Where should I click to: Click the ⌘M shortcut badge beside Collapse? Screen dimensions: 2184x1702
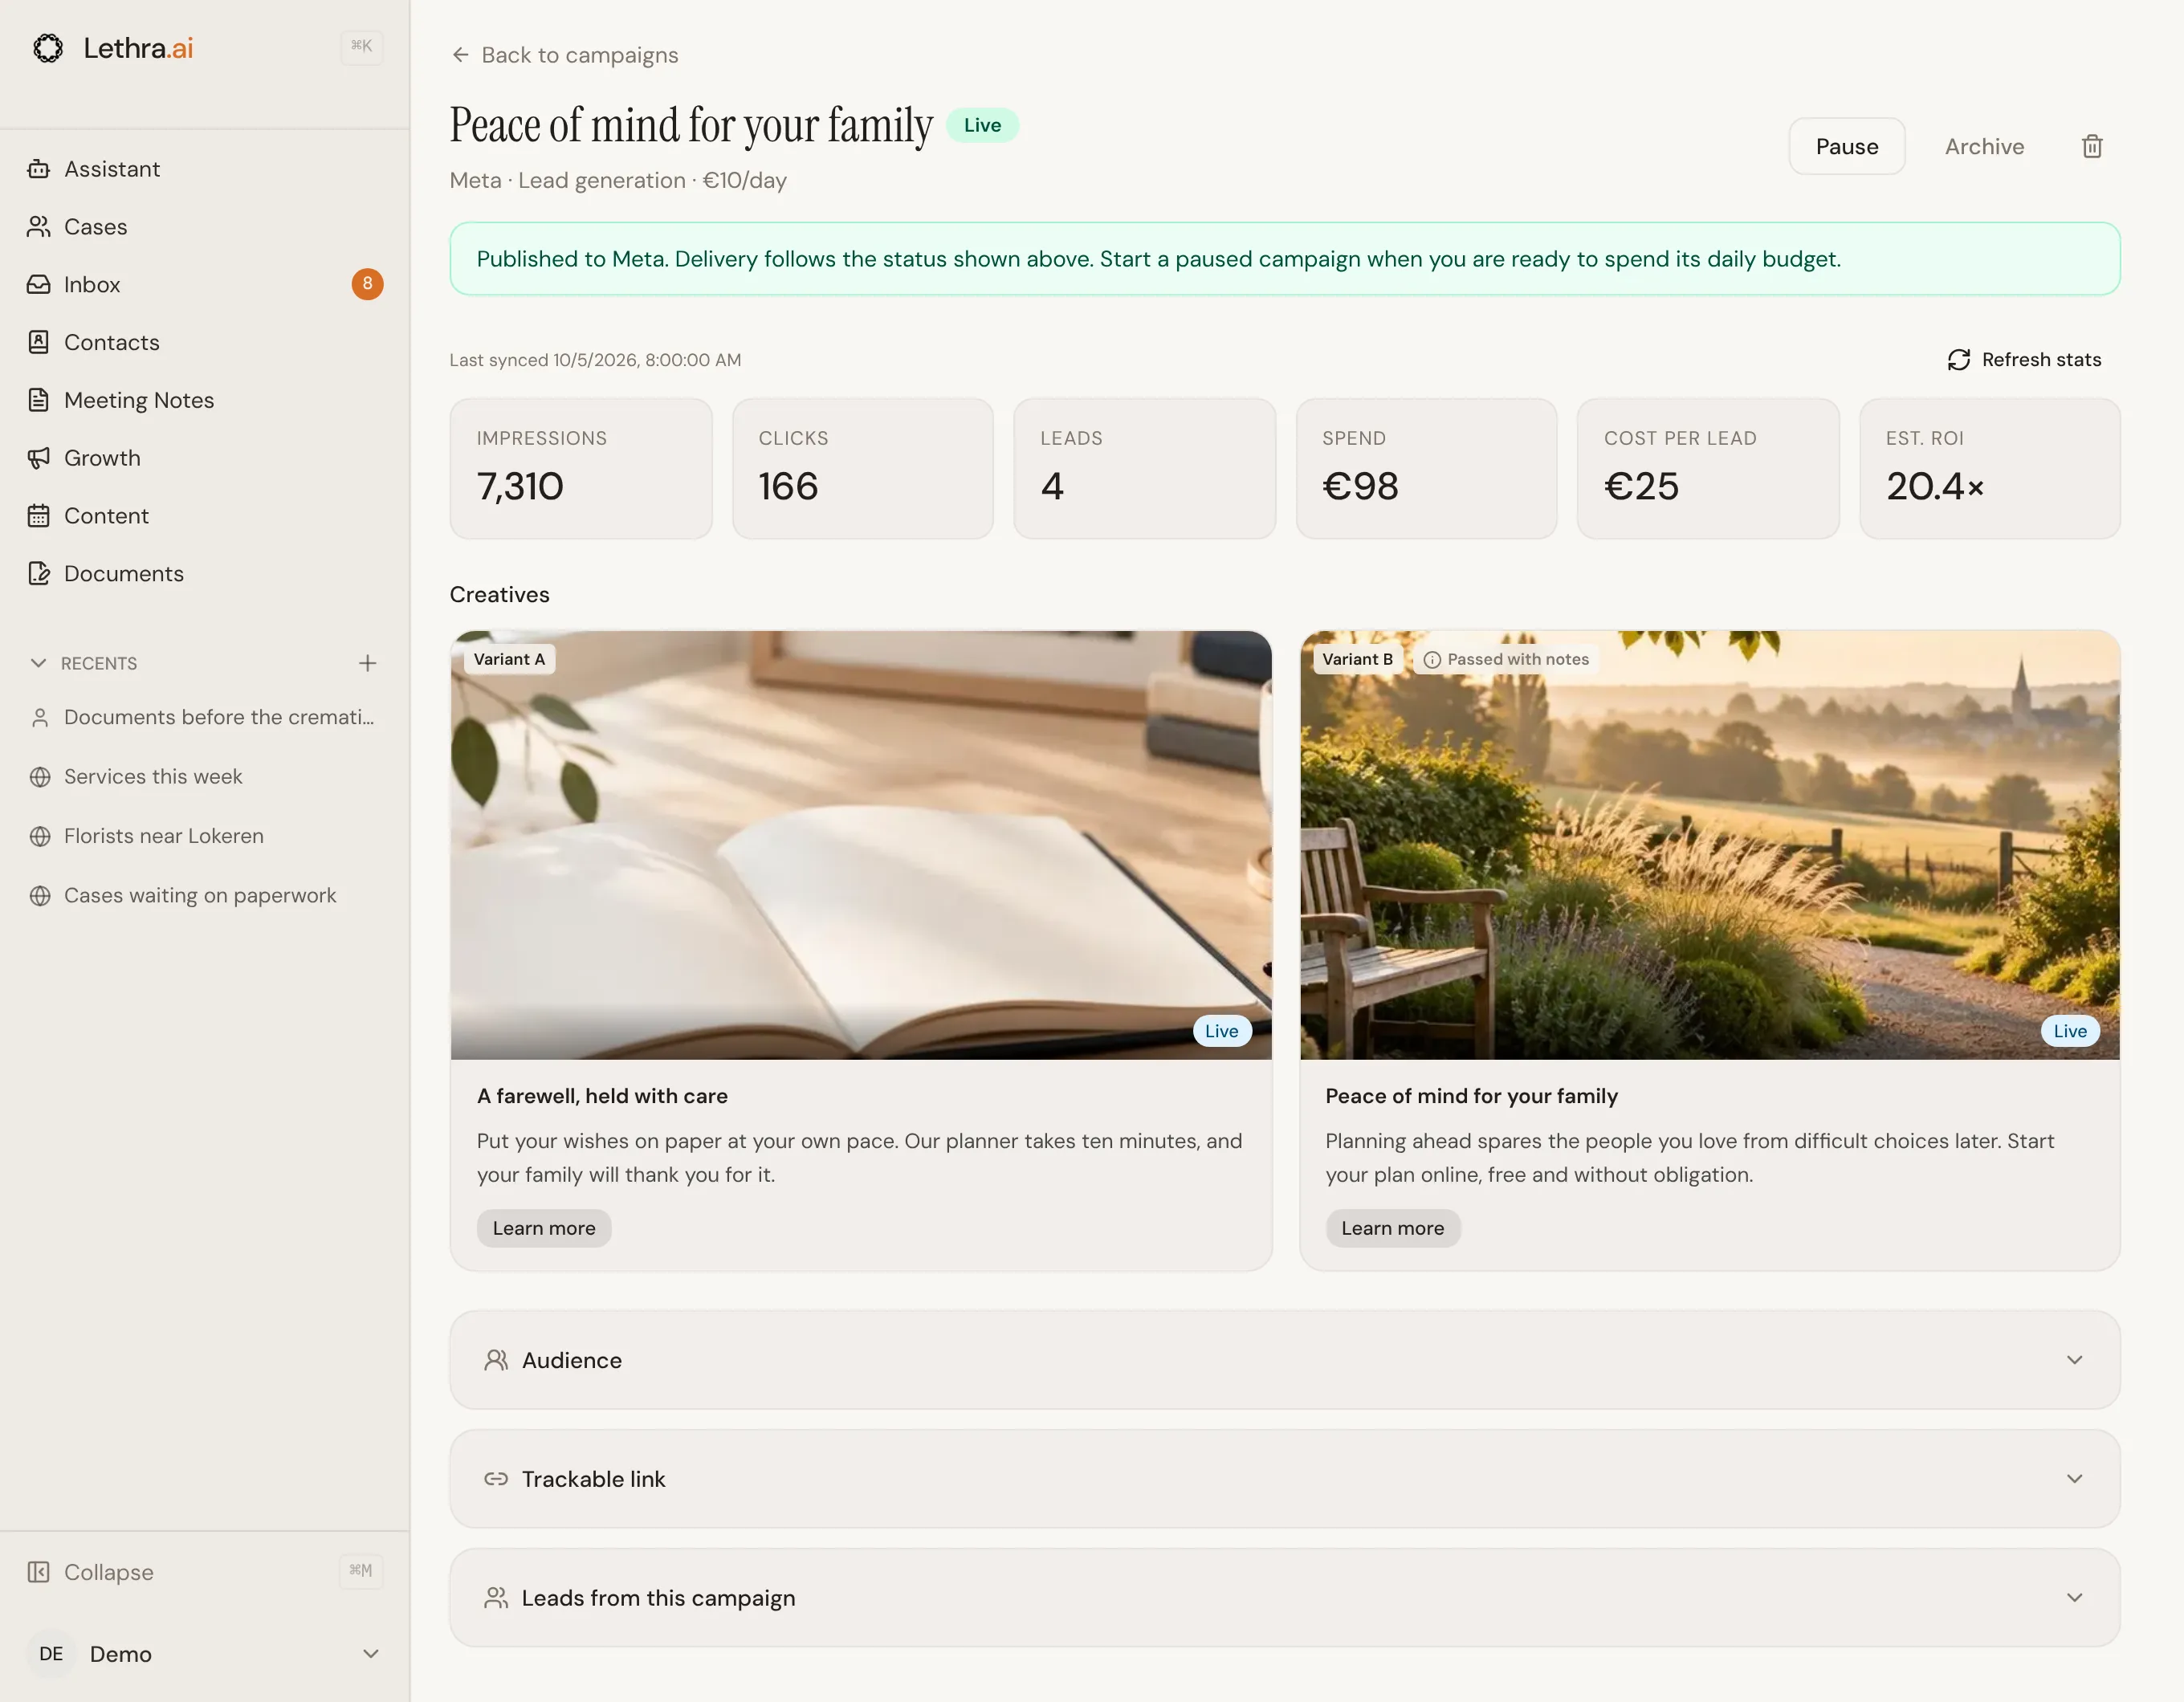click(x=361, y=1571)
